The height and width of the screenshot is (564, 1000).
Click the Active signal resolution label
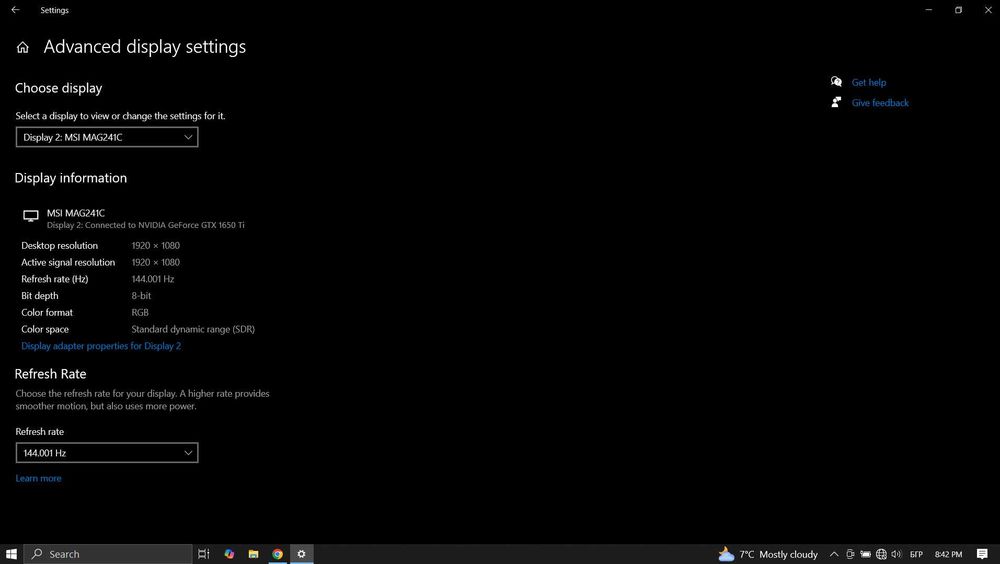[68, 262]
